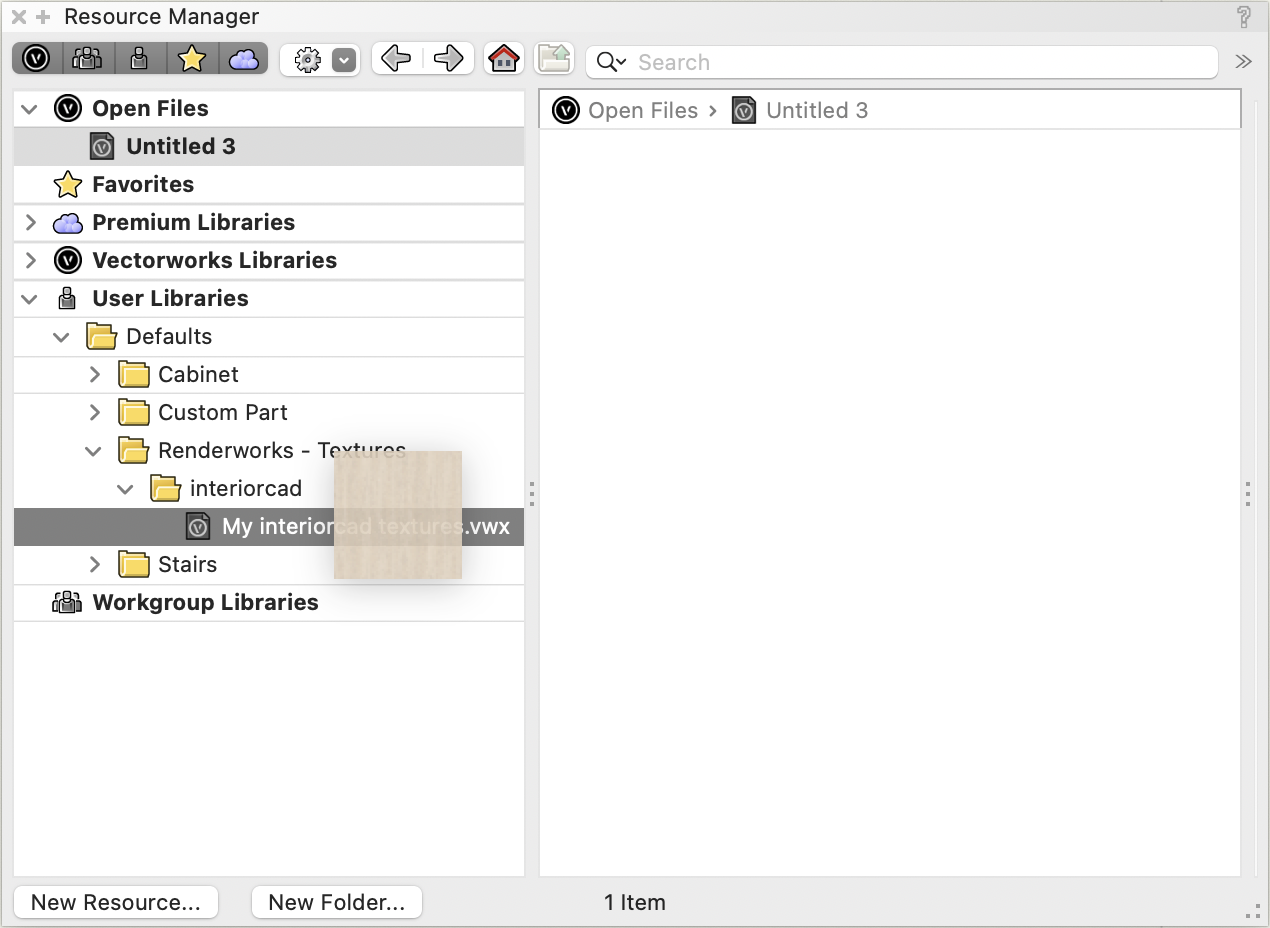Click the dragged wood texture thumbnail
This screenshot has height=928, width=1270.
[398, 515]
